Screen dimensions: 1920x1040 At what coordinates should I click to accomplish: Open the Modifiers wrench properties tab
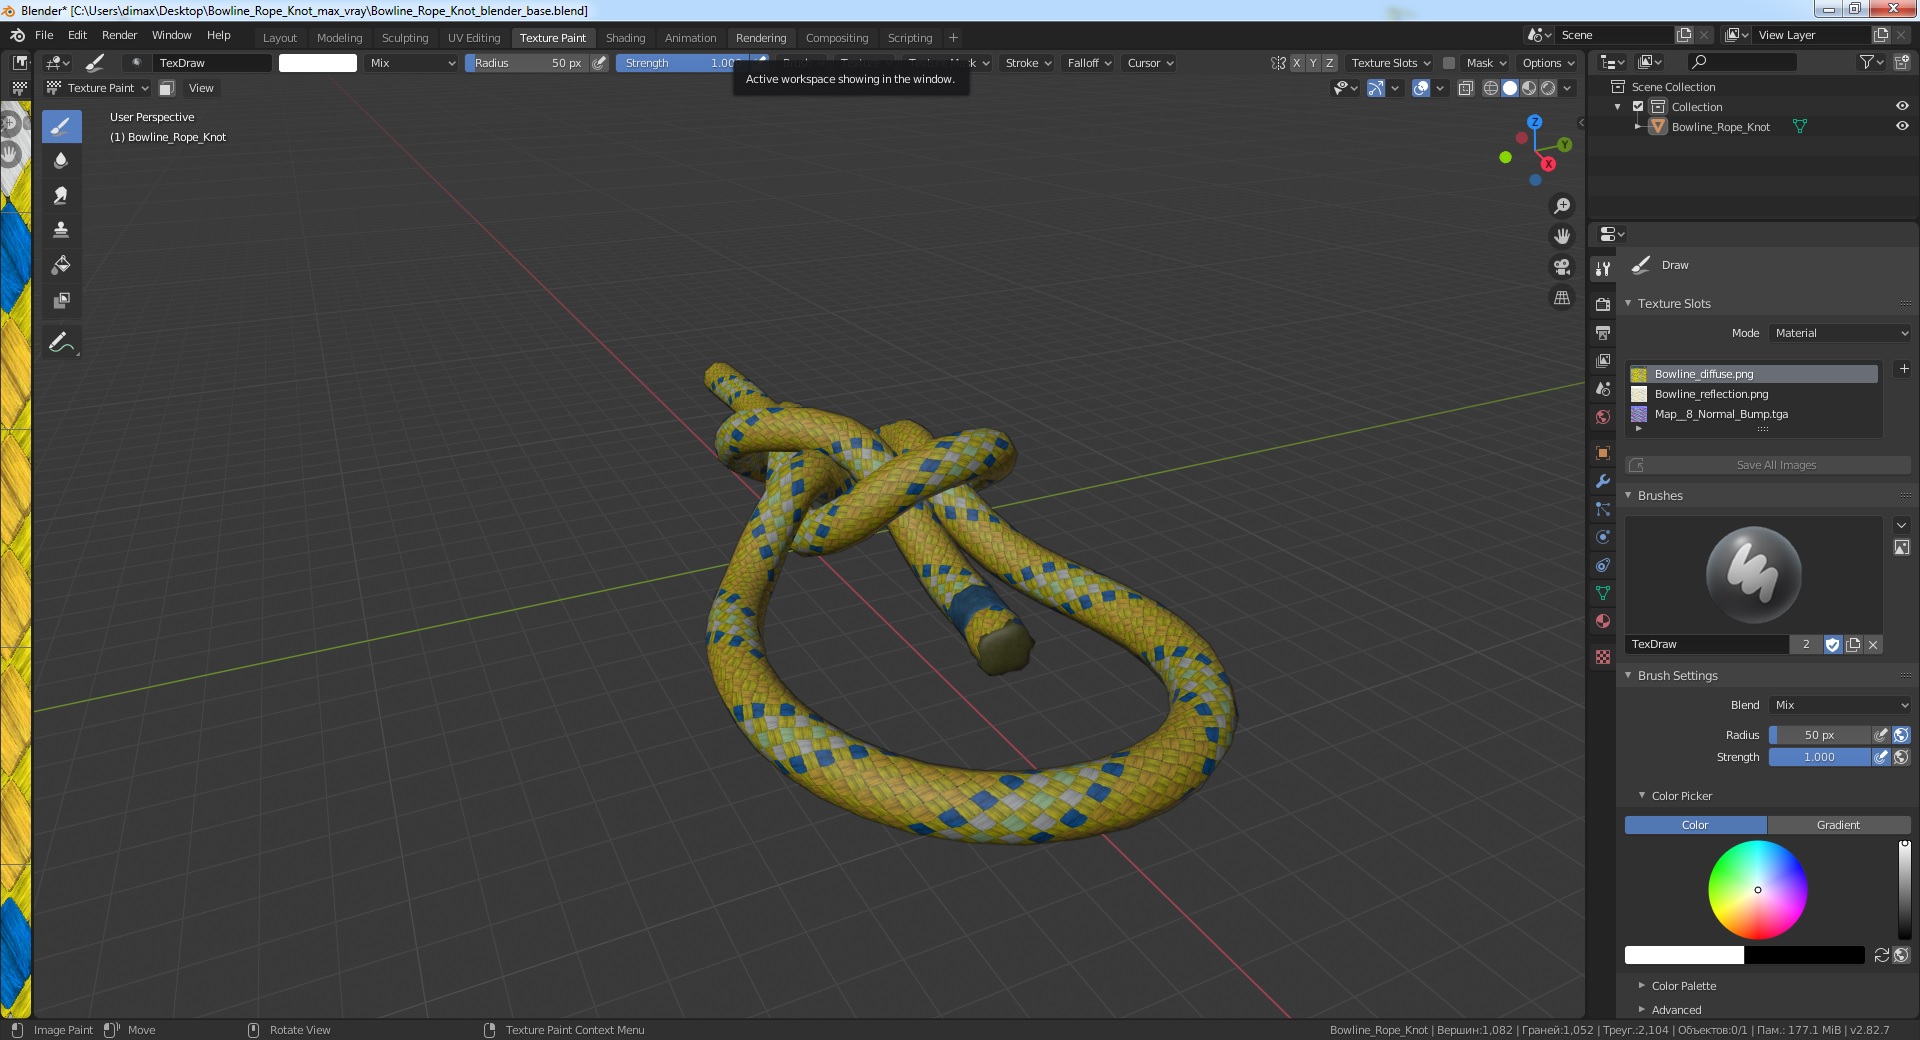[x=1603, y=481]
